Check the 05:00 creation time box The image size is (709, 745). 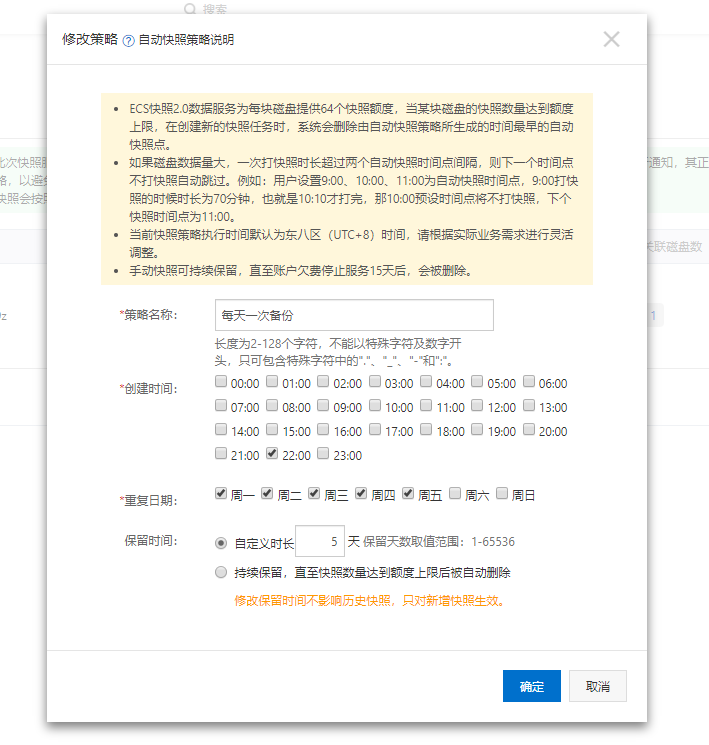point(477,381)
